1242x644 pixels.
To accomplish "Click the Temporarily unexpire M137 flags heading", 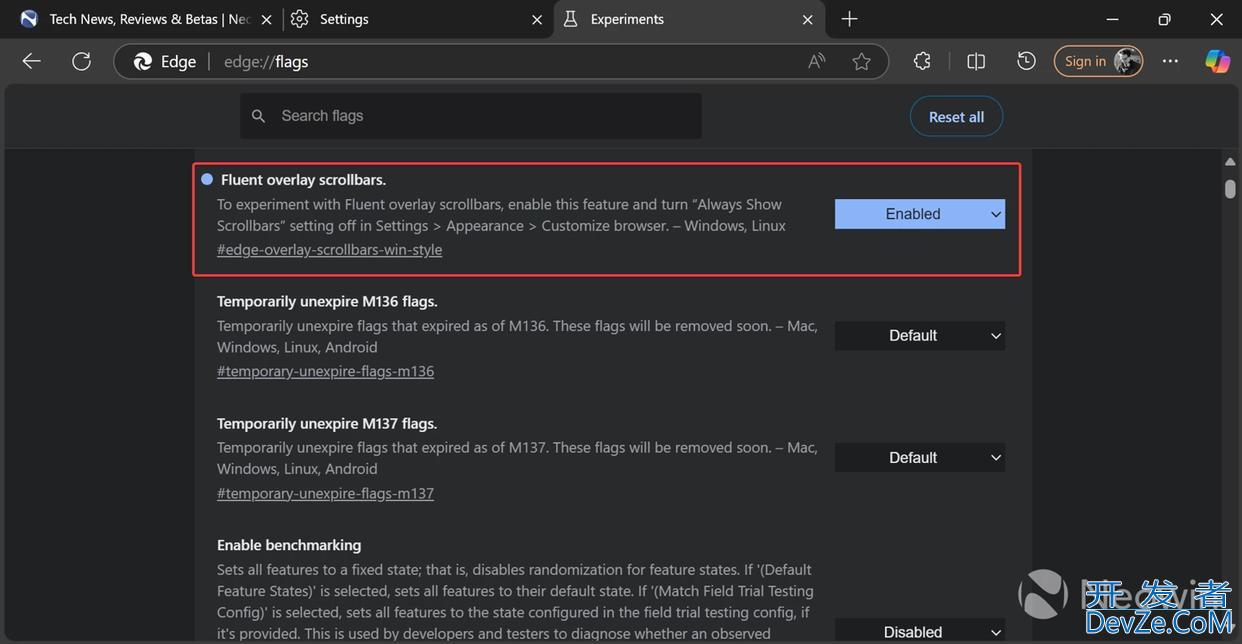I will 327,423.
